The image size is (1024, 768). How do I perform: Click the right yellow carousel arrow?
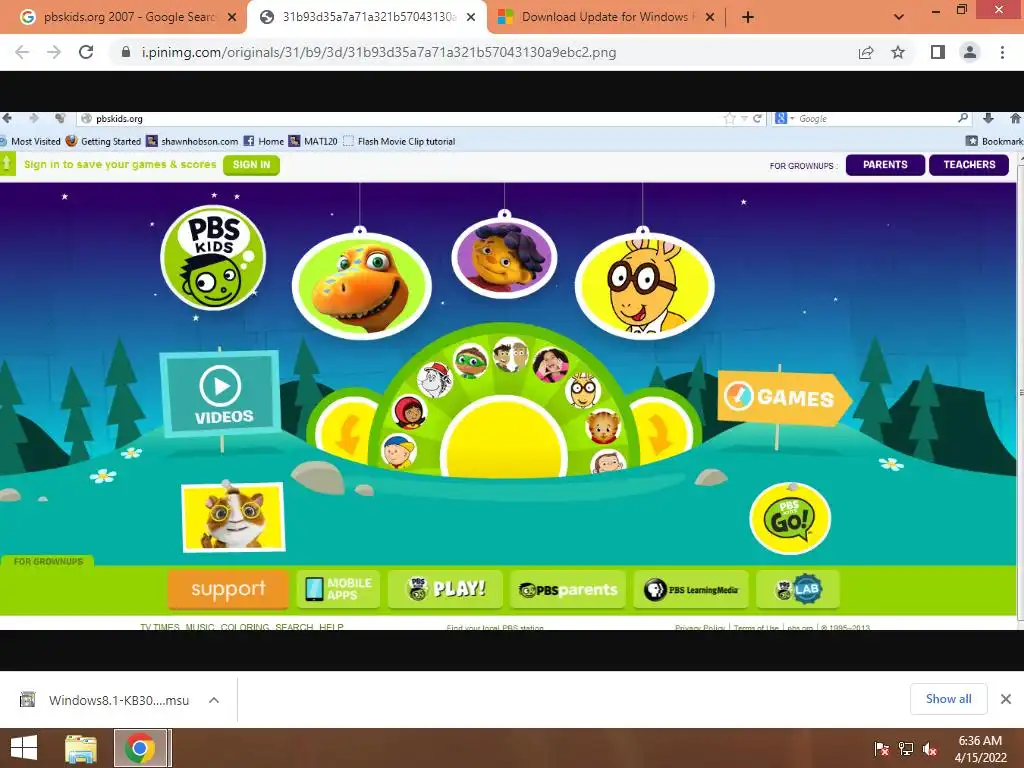point(661,433)
